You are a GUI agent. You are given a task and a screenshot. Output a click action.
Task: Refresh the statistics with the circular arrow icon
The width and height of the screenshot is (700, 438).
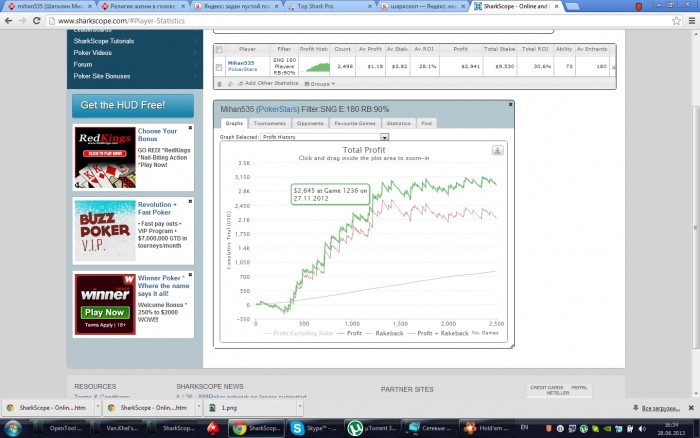[x=230, y=83]
